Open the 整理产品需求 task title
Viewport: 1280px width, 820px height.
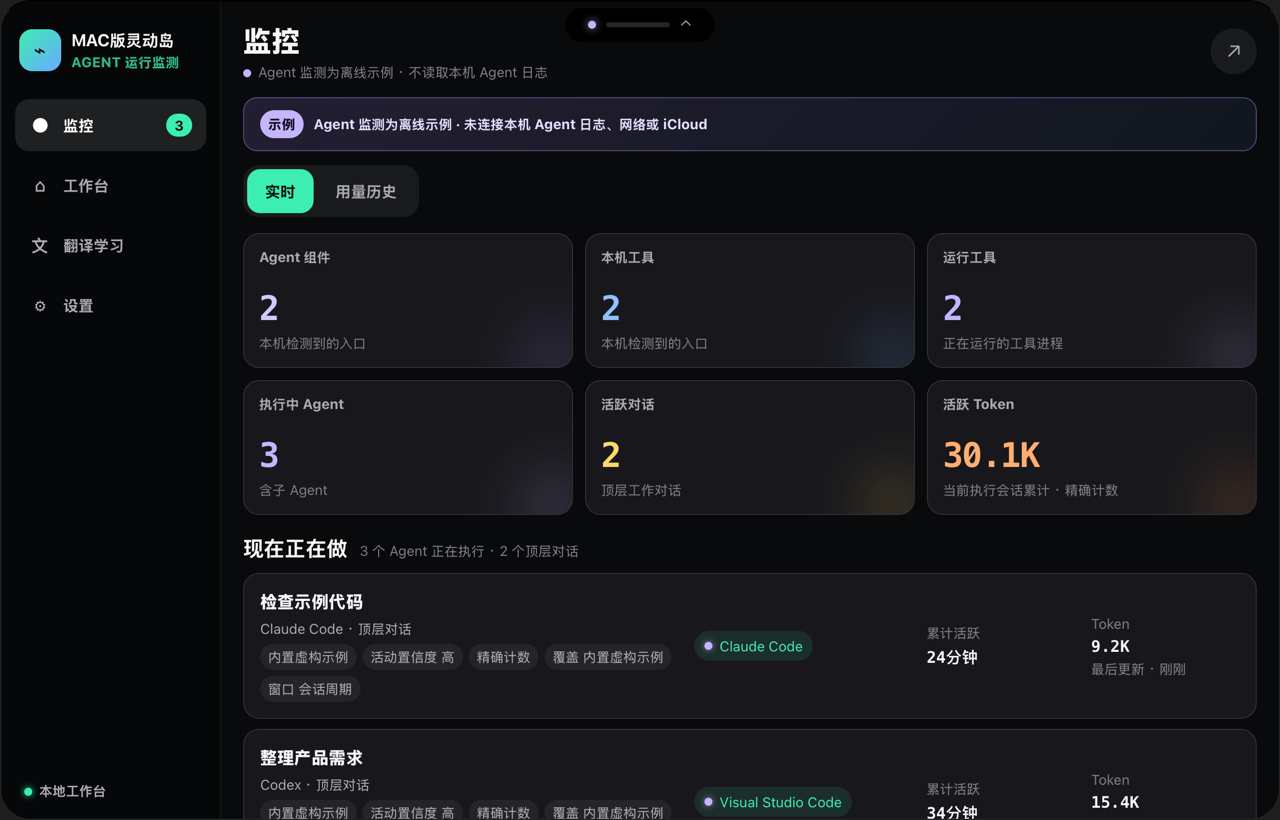click(311, 758)
